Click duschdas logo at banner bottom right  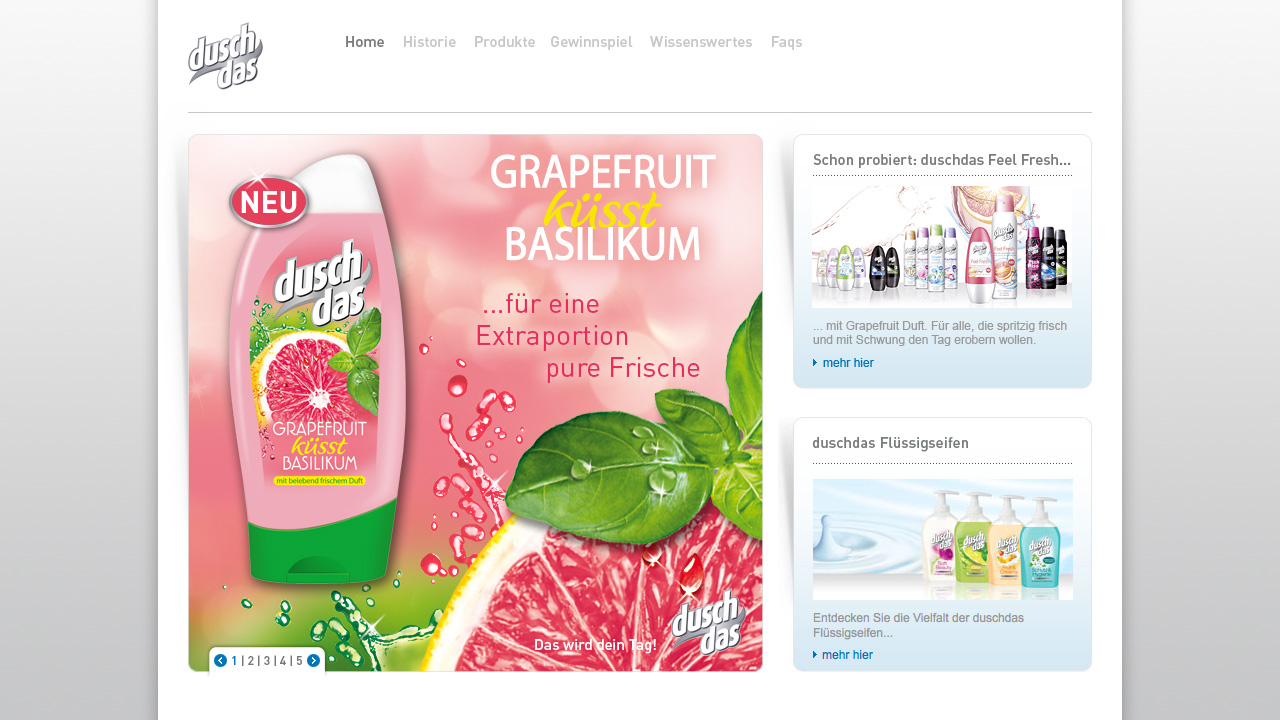pos(708,622)
